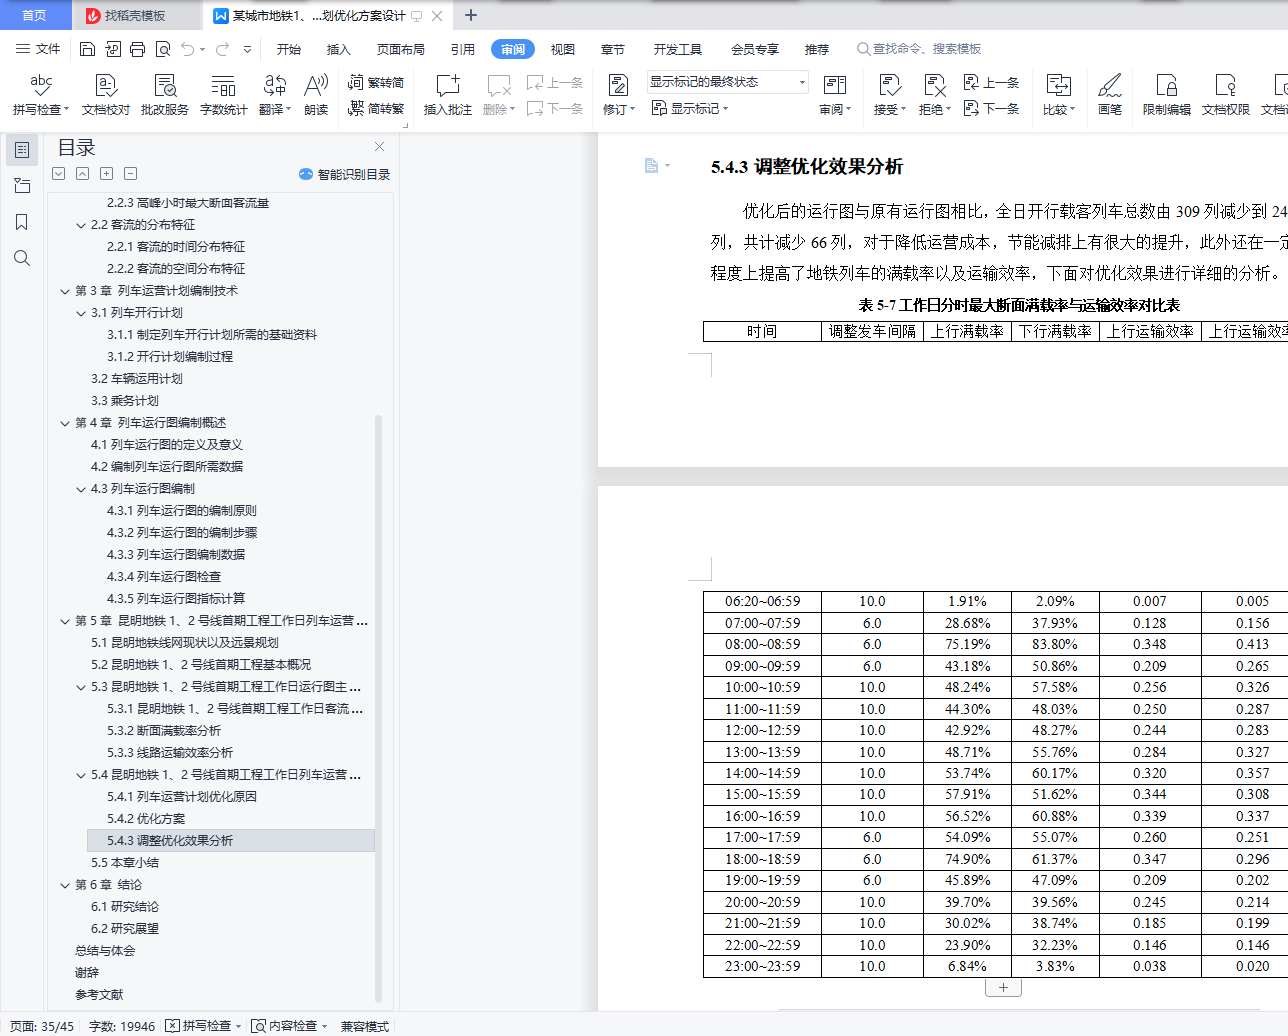Go to previous revision (上一条) in changes group

pos(991,82)
